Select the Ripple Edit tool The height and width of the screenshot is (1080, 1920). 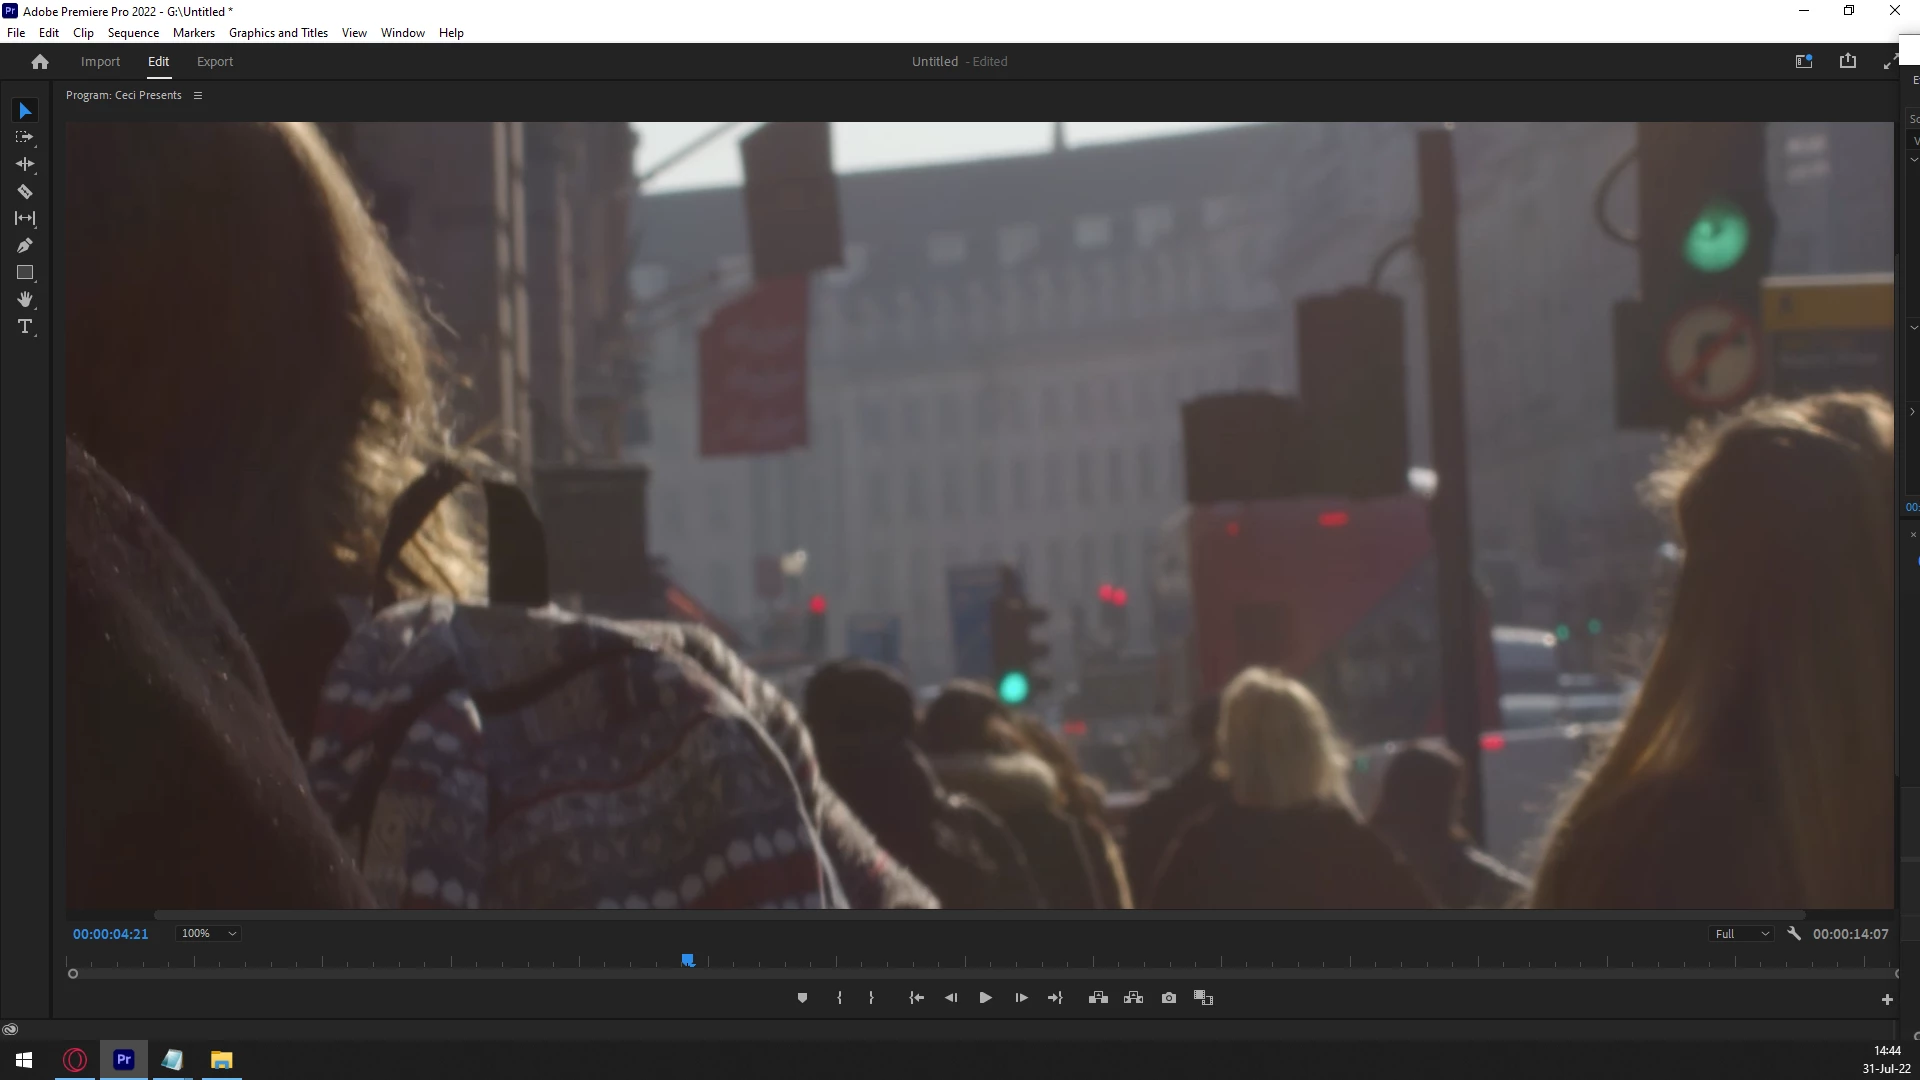click(x=25, y=164)
